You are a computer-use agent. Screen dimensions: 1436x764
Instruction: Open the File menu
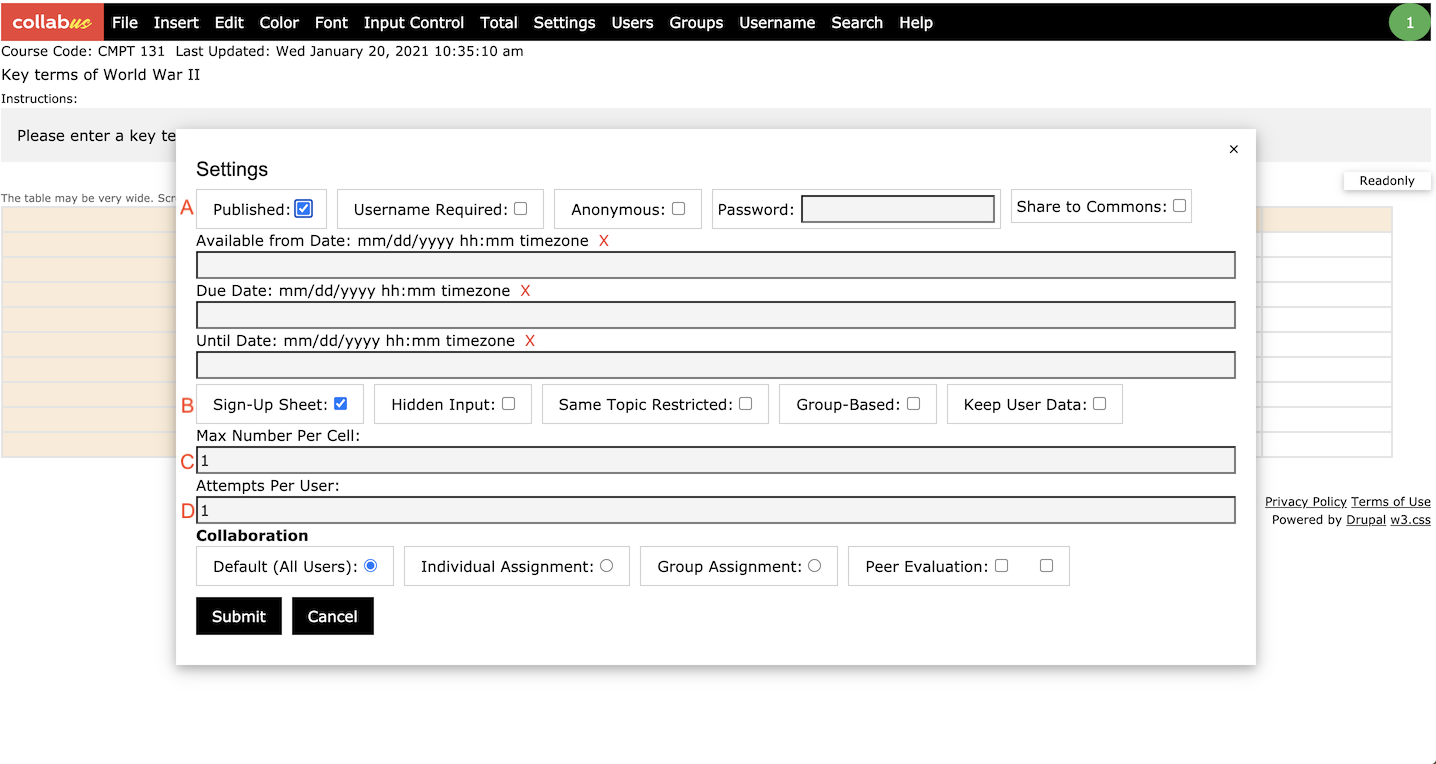pos(125,22)
